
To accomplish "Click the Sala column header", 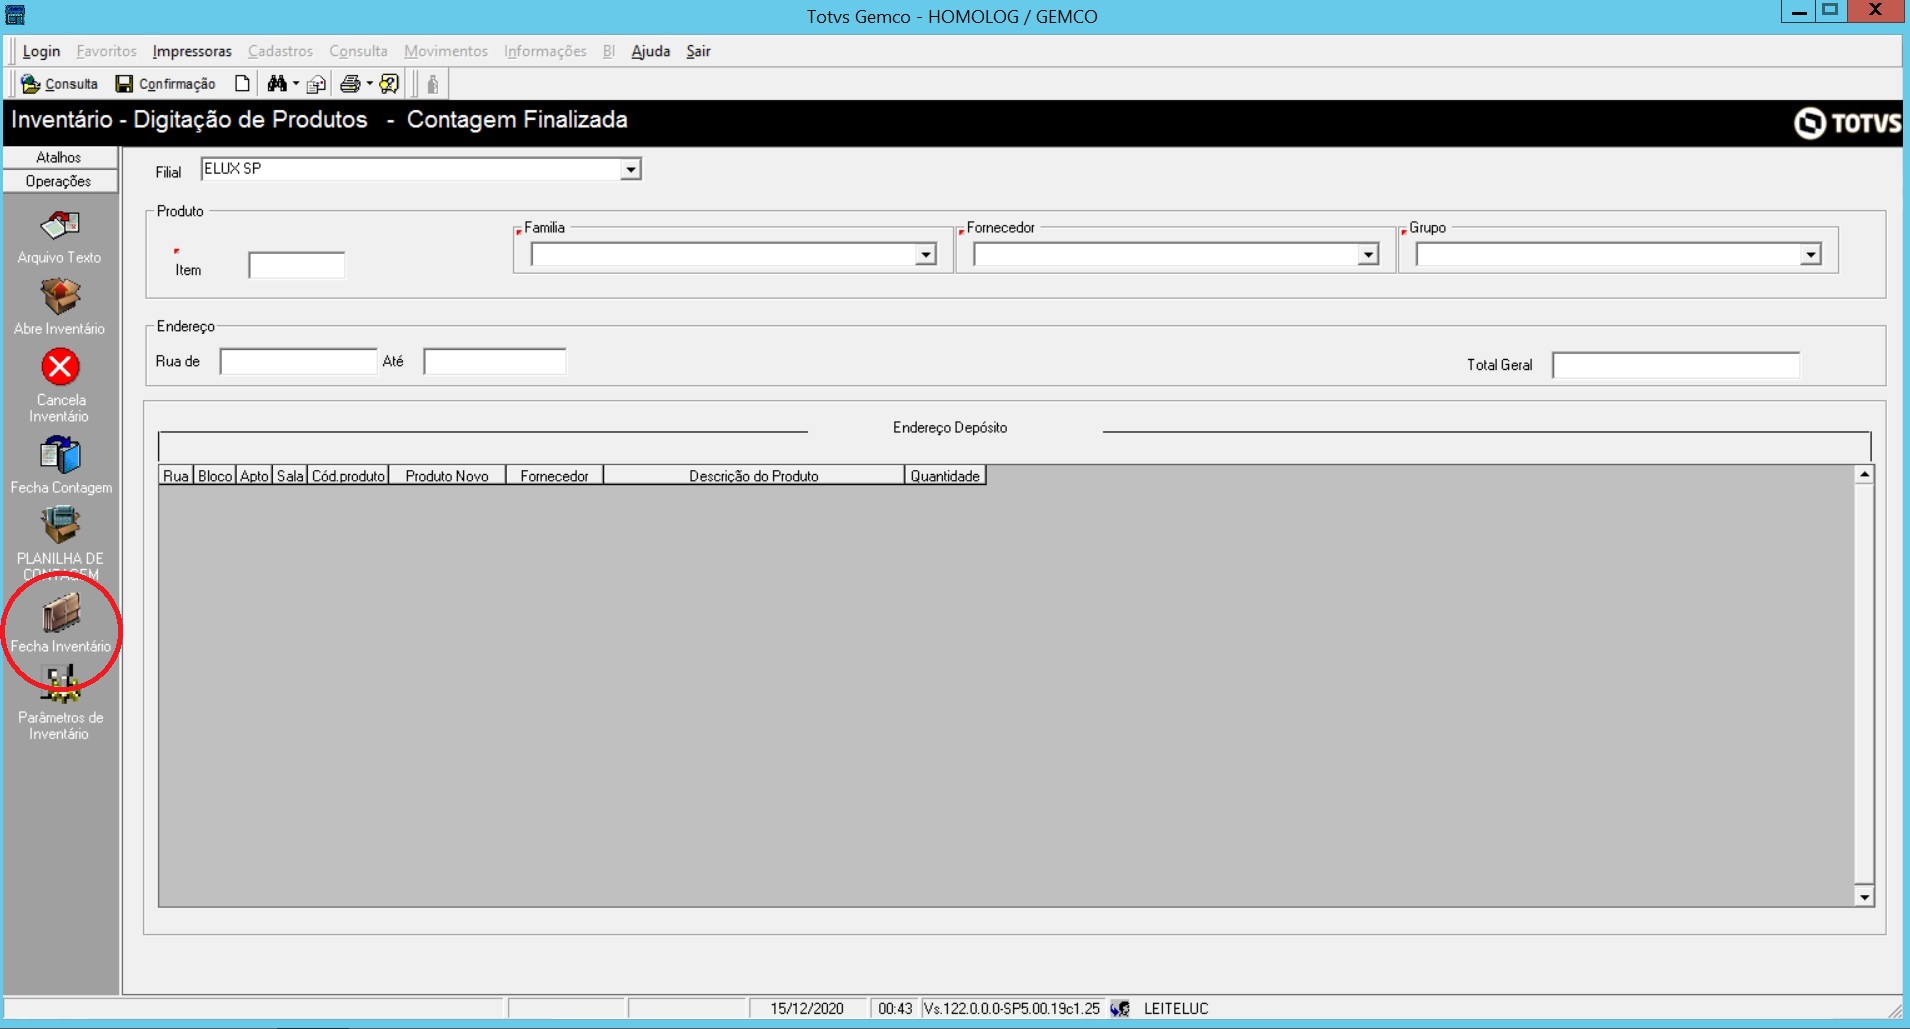I will click(290, 476).
